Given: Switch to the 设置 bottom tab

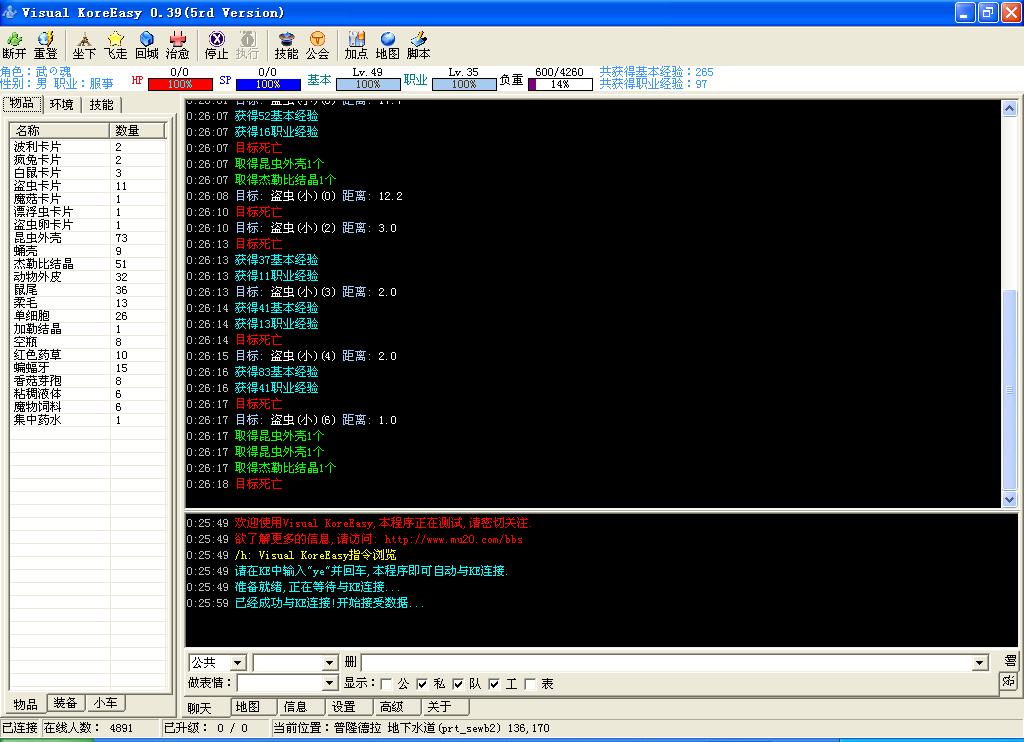Looking at the screenshot, I should [344, 707].
